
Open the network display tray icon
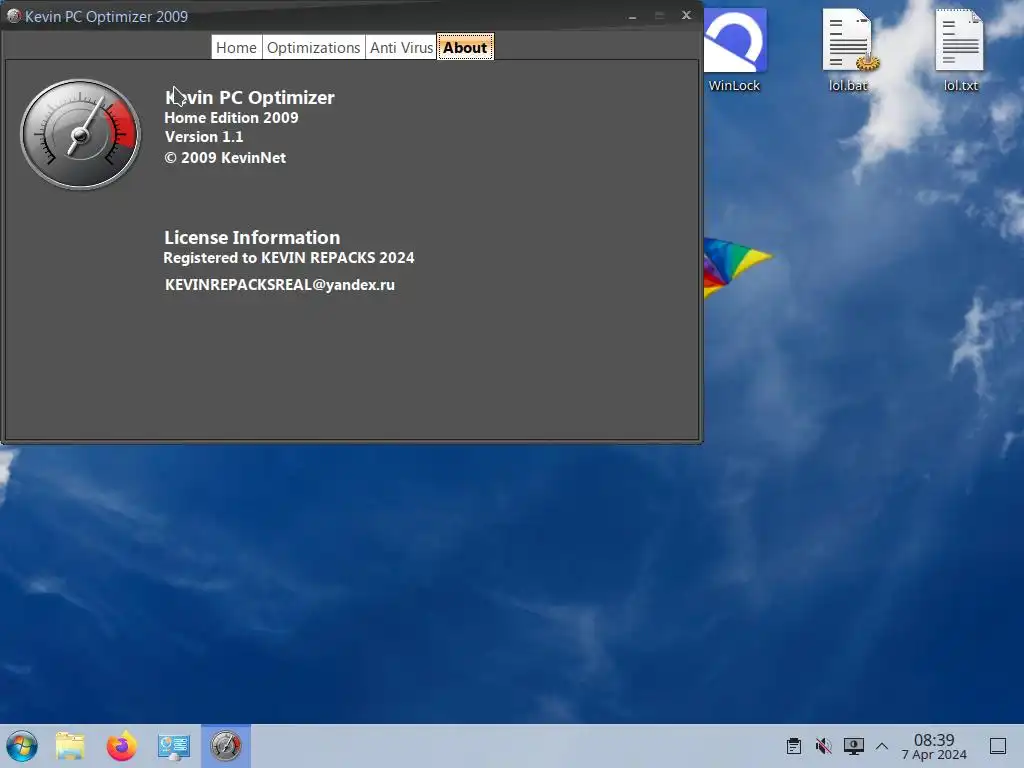(x=854, y=746)
